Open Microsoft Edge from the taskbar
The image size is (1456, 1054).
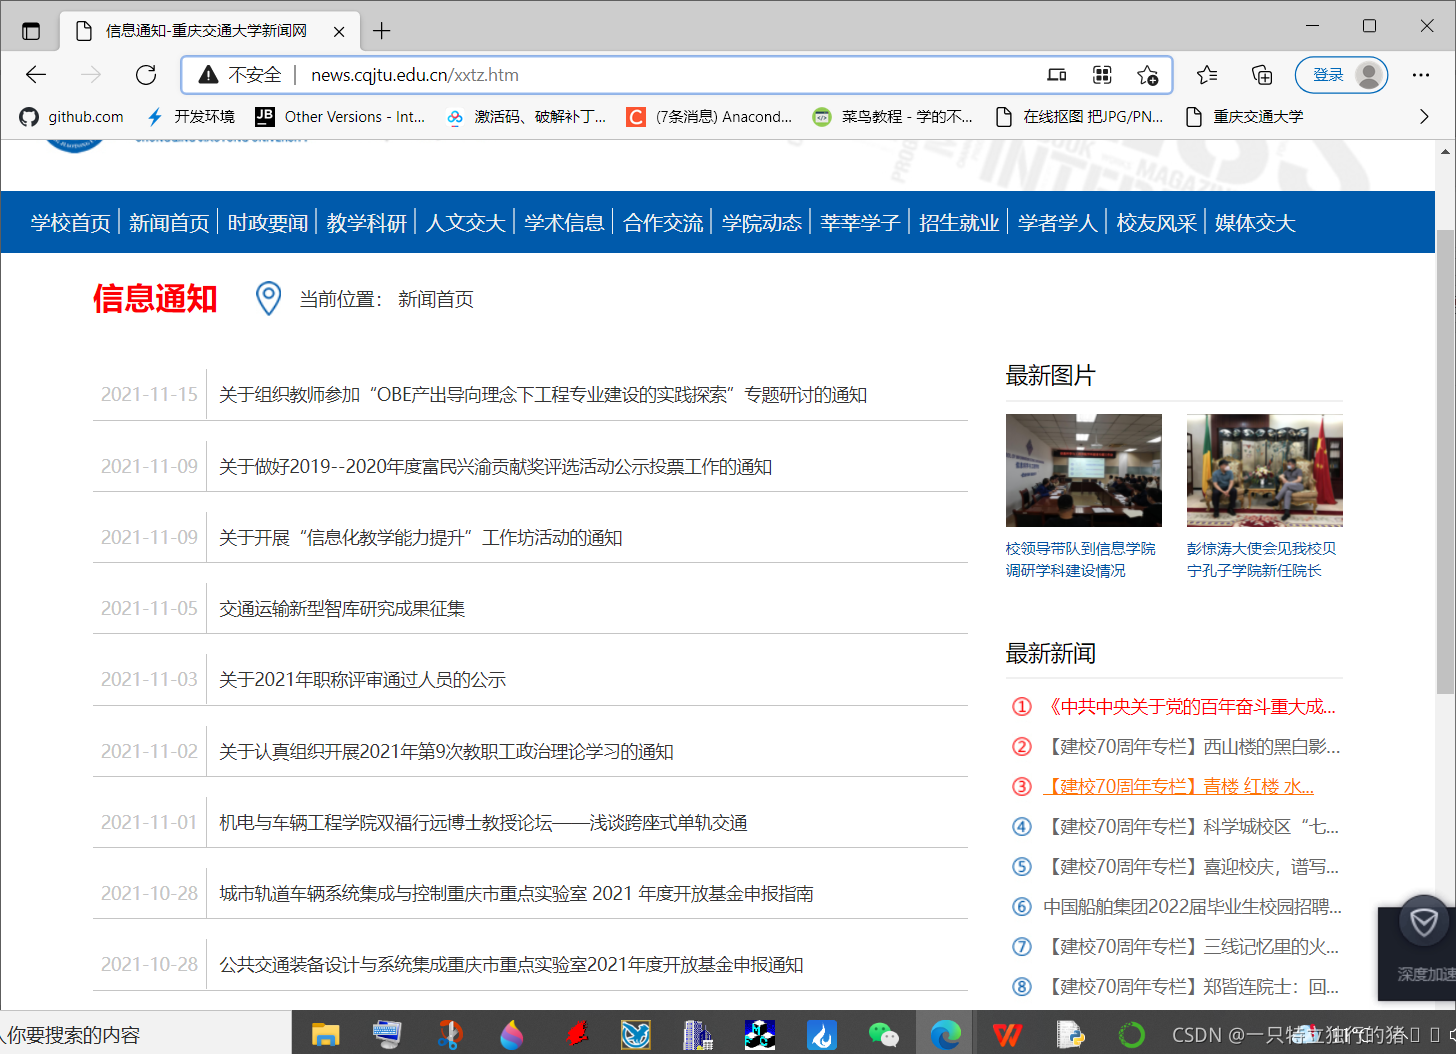coord(945,1034)
